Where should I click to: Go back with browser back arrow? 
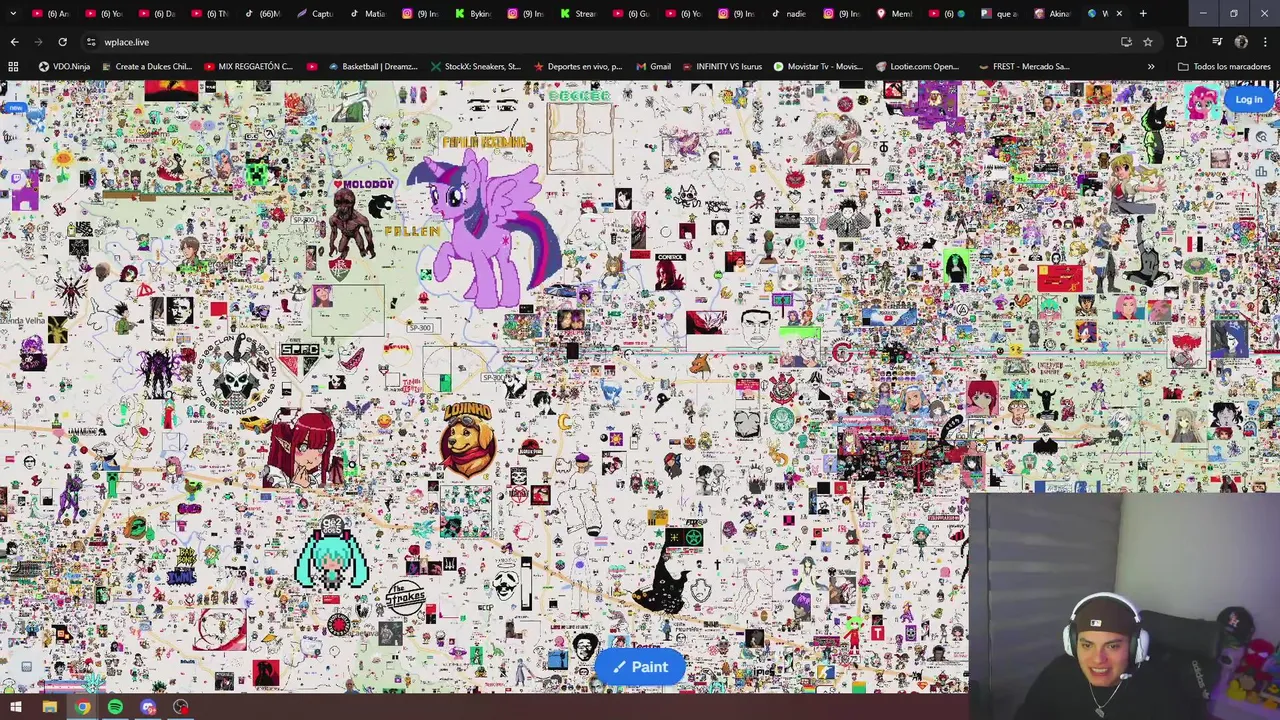[14, 42]
